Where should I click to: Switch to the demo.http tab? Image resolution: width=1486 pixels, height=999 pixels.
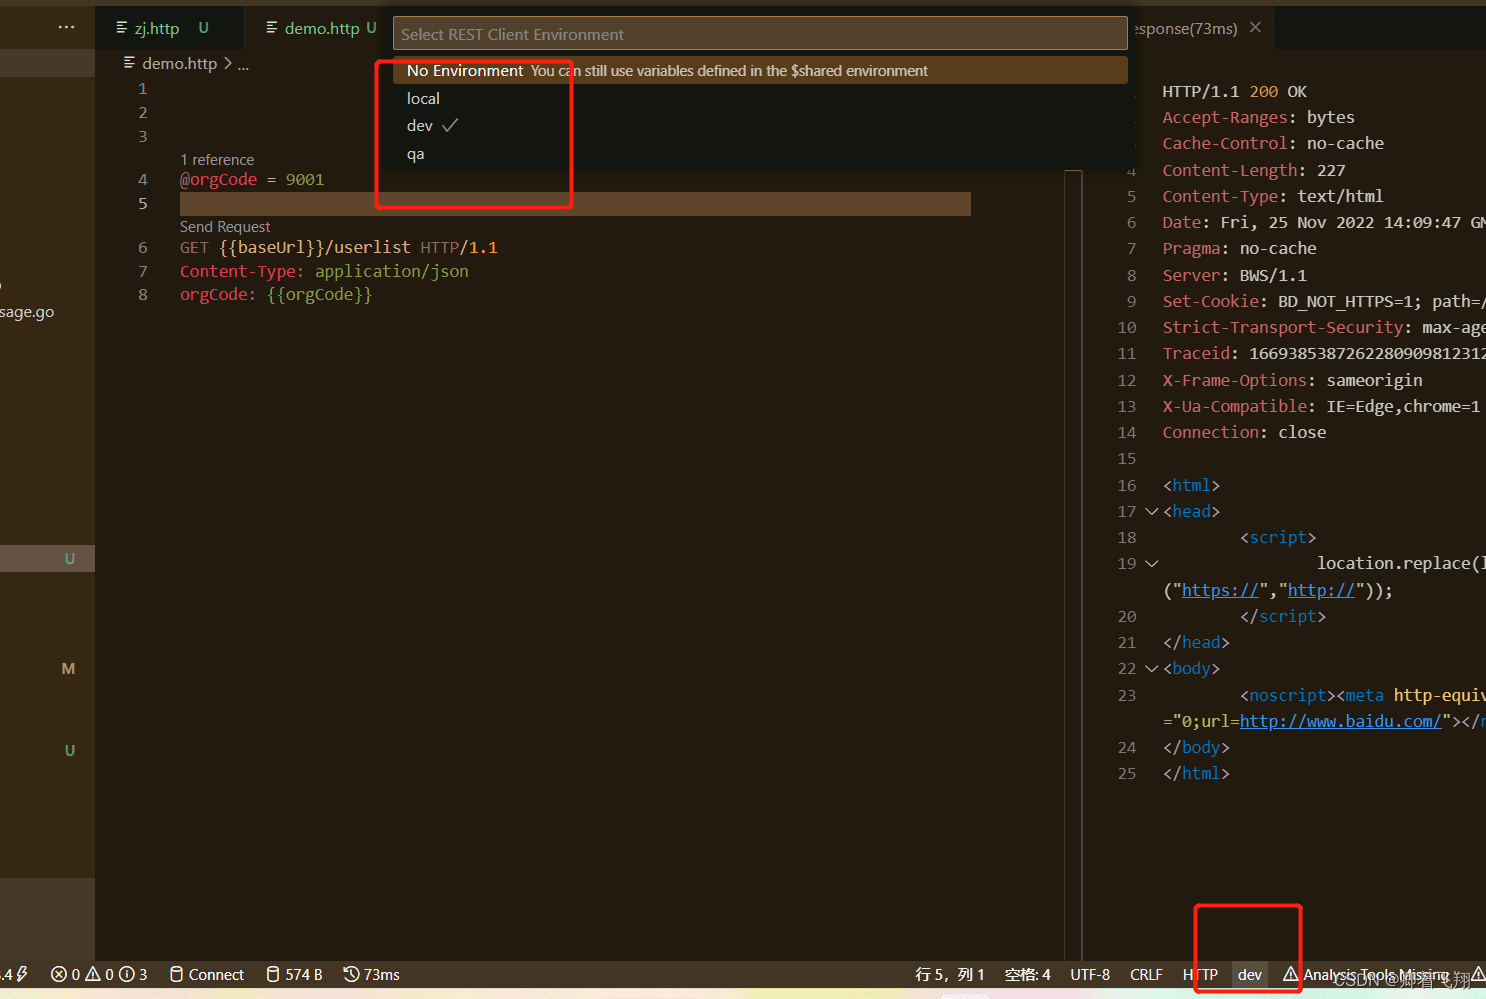(322, 28)
